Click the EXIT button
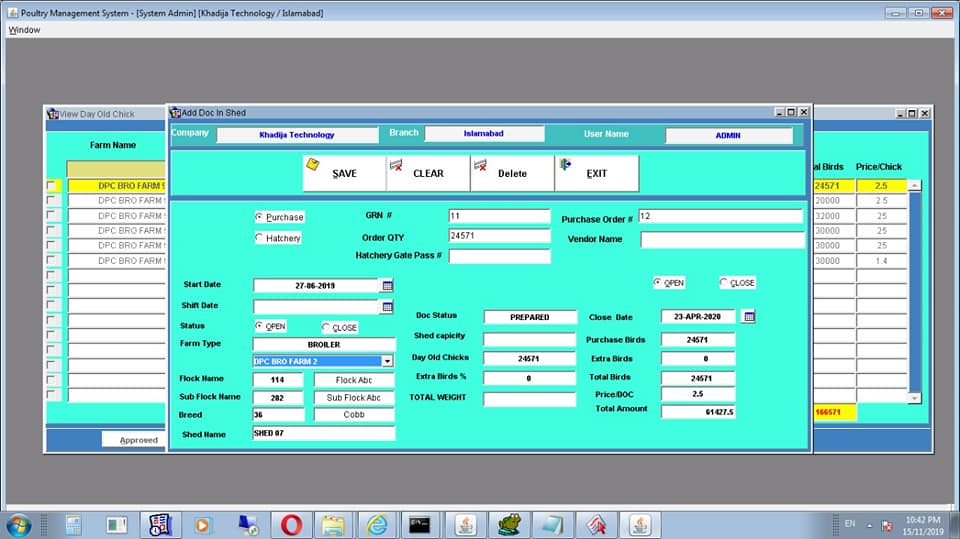Image resolution: width=960 pixels, height=539 pixels. coord(596,173)
